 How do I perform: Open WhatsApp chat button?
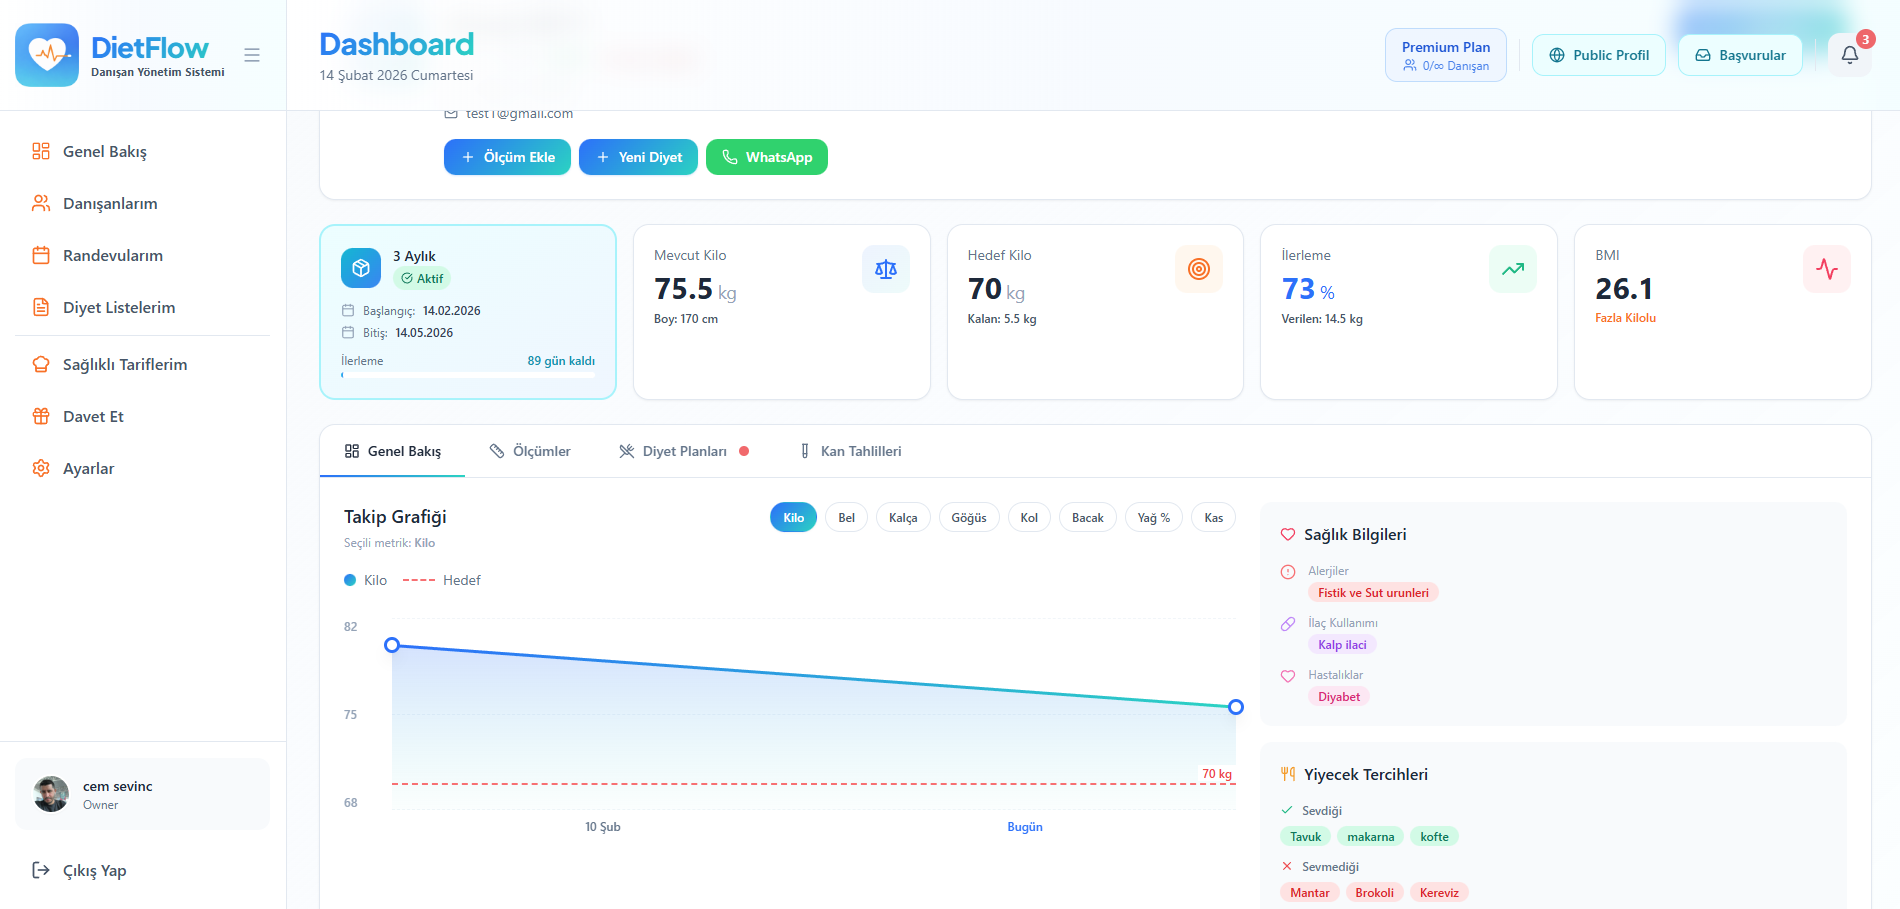[766, 157]
